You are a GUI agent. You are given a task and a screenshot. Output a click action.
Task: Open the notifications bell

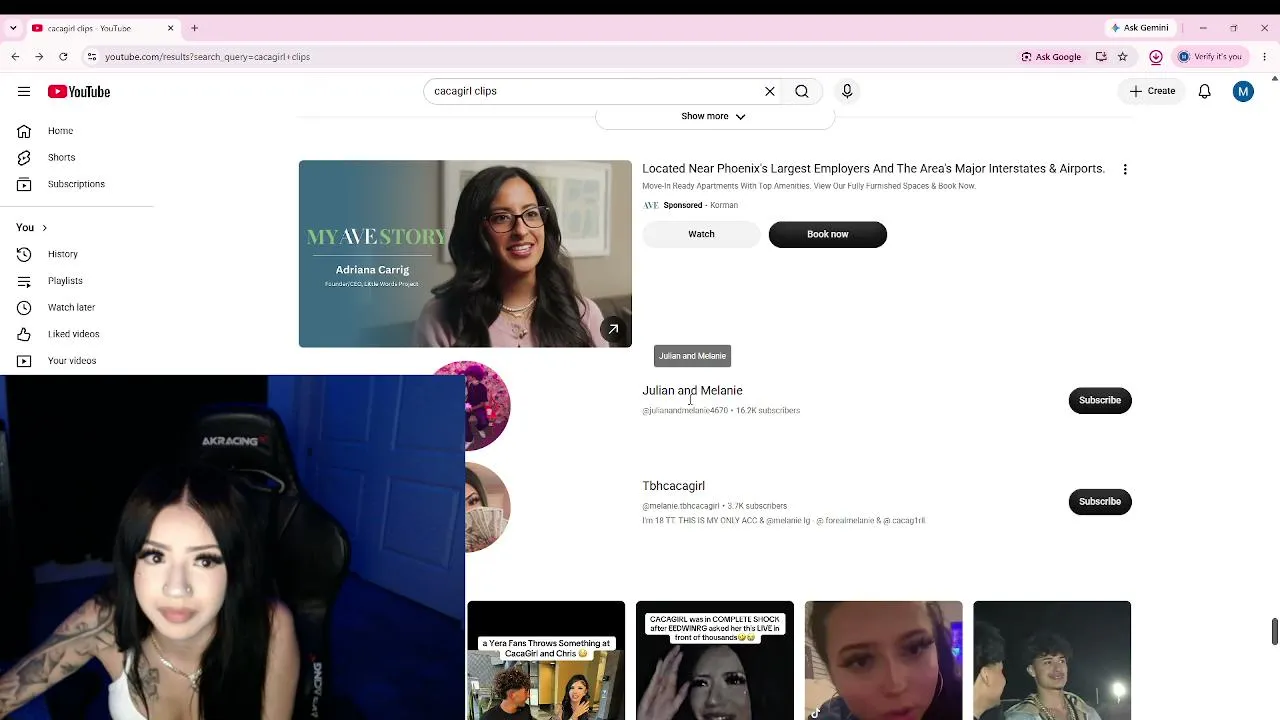click(x=1205, y=91)
